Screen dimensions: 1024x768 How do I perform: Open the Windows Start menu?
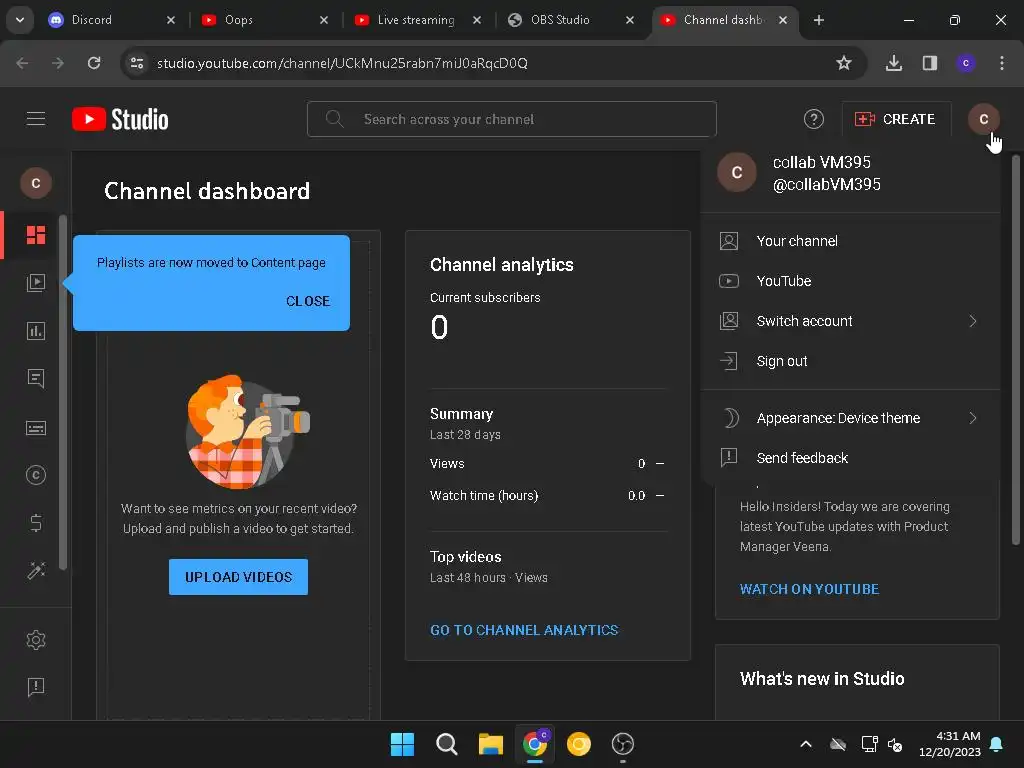pyautogui.click(x=402, y=744)
